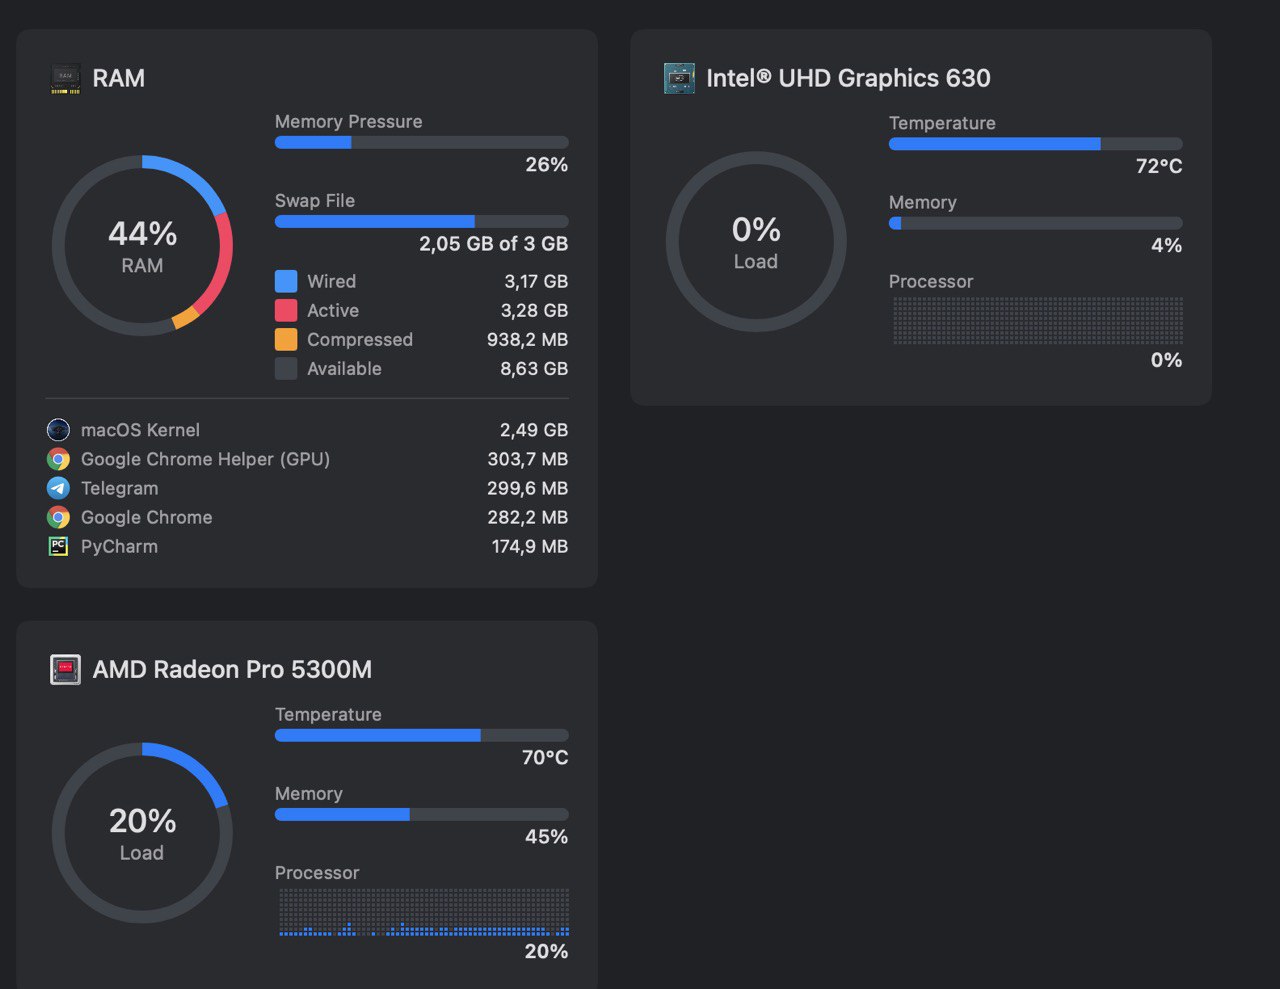The height and width of the screenshot is (989, 1280).
Task: Click the macOS Kernel process icon
Action: click(x=58, y=430)
